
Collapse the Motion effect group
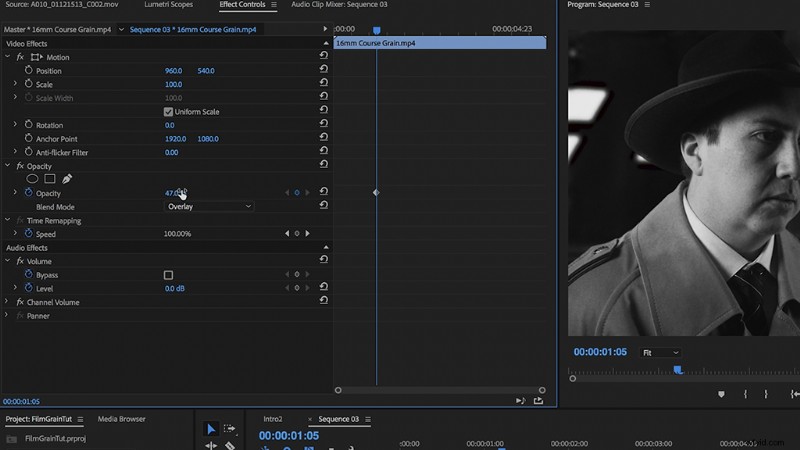7,57
